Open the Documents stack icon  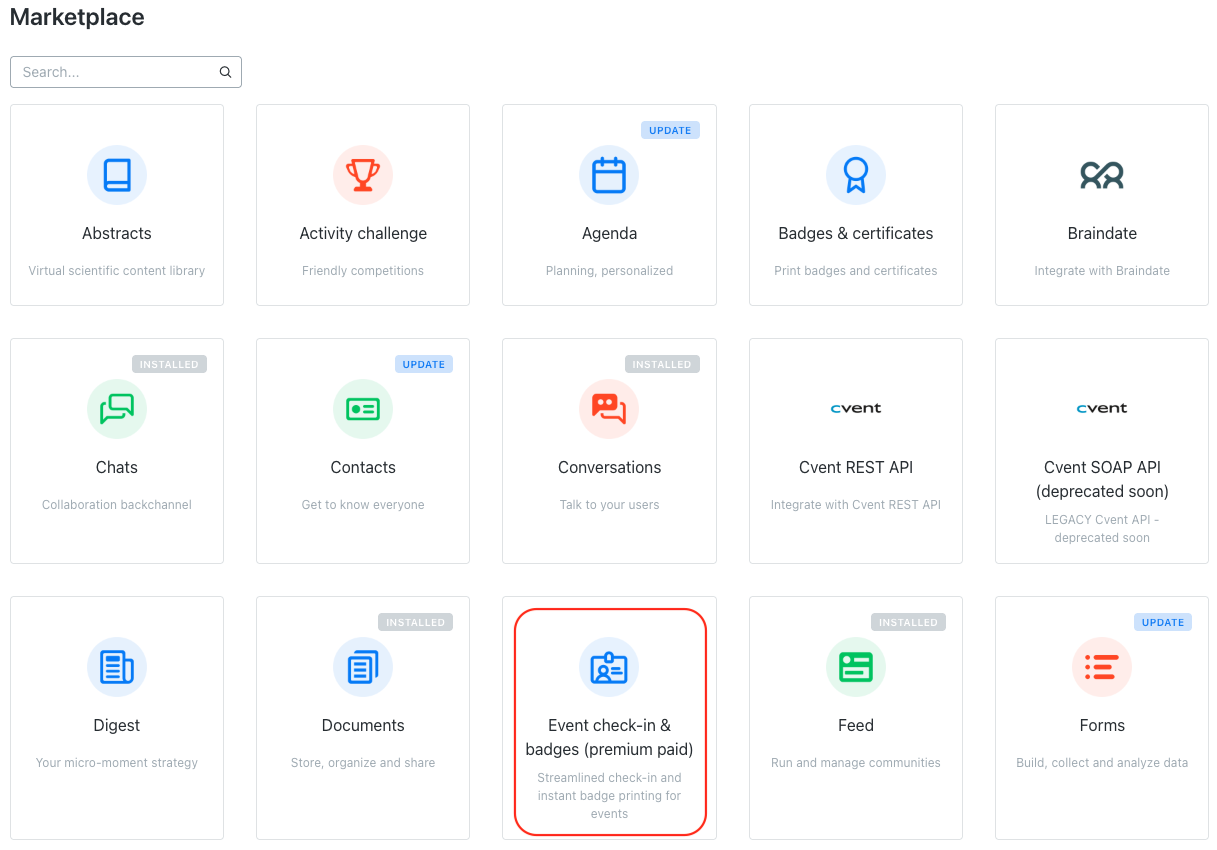pyautogui.click(x=363, y=667)
